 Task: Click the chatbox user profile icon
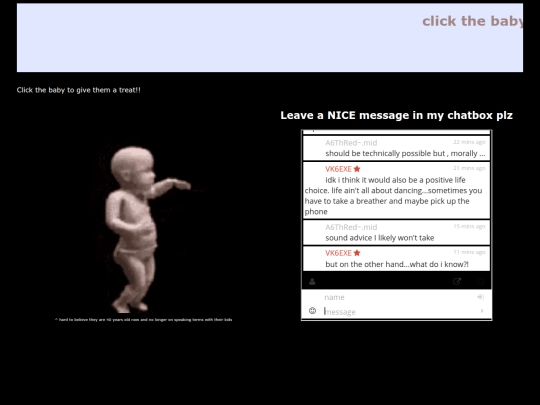(312, 282)
